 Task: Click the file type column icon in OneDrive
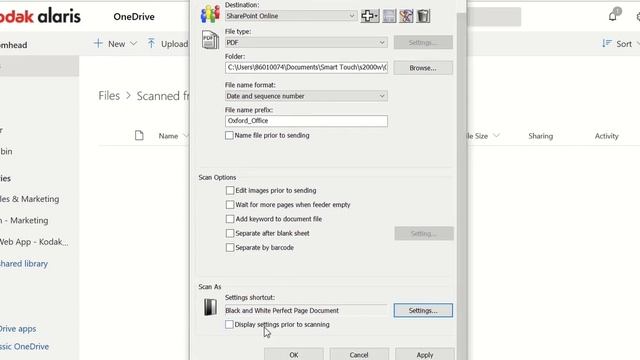pyautogui.click(x=139, y=136)
